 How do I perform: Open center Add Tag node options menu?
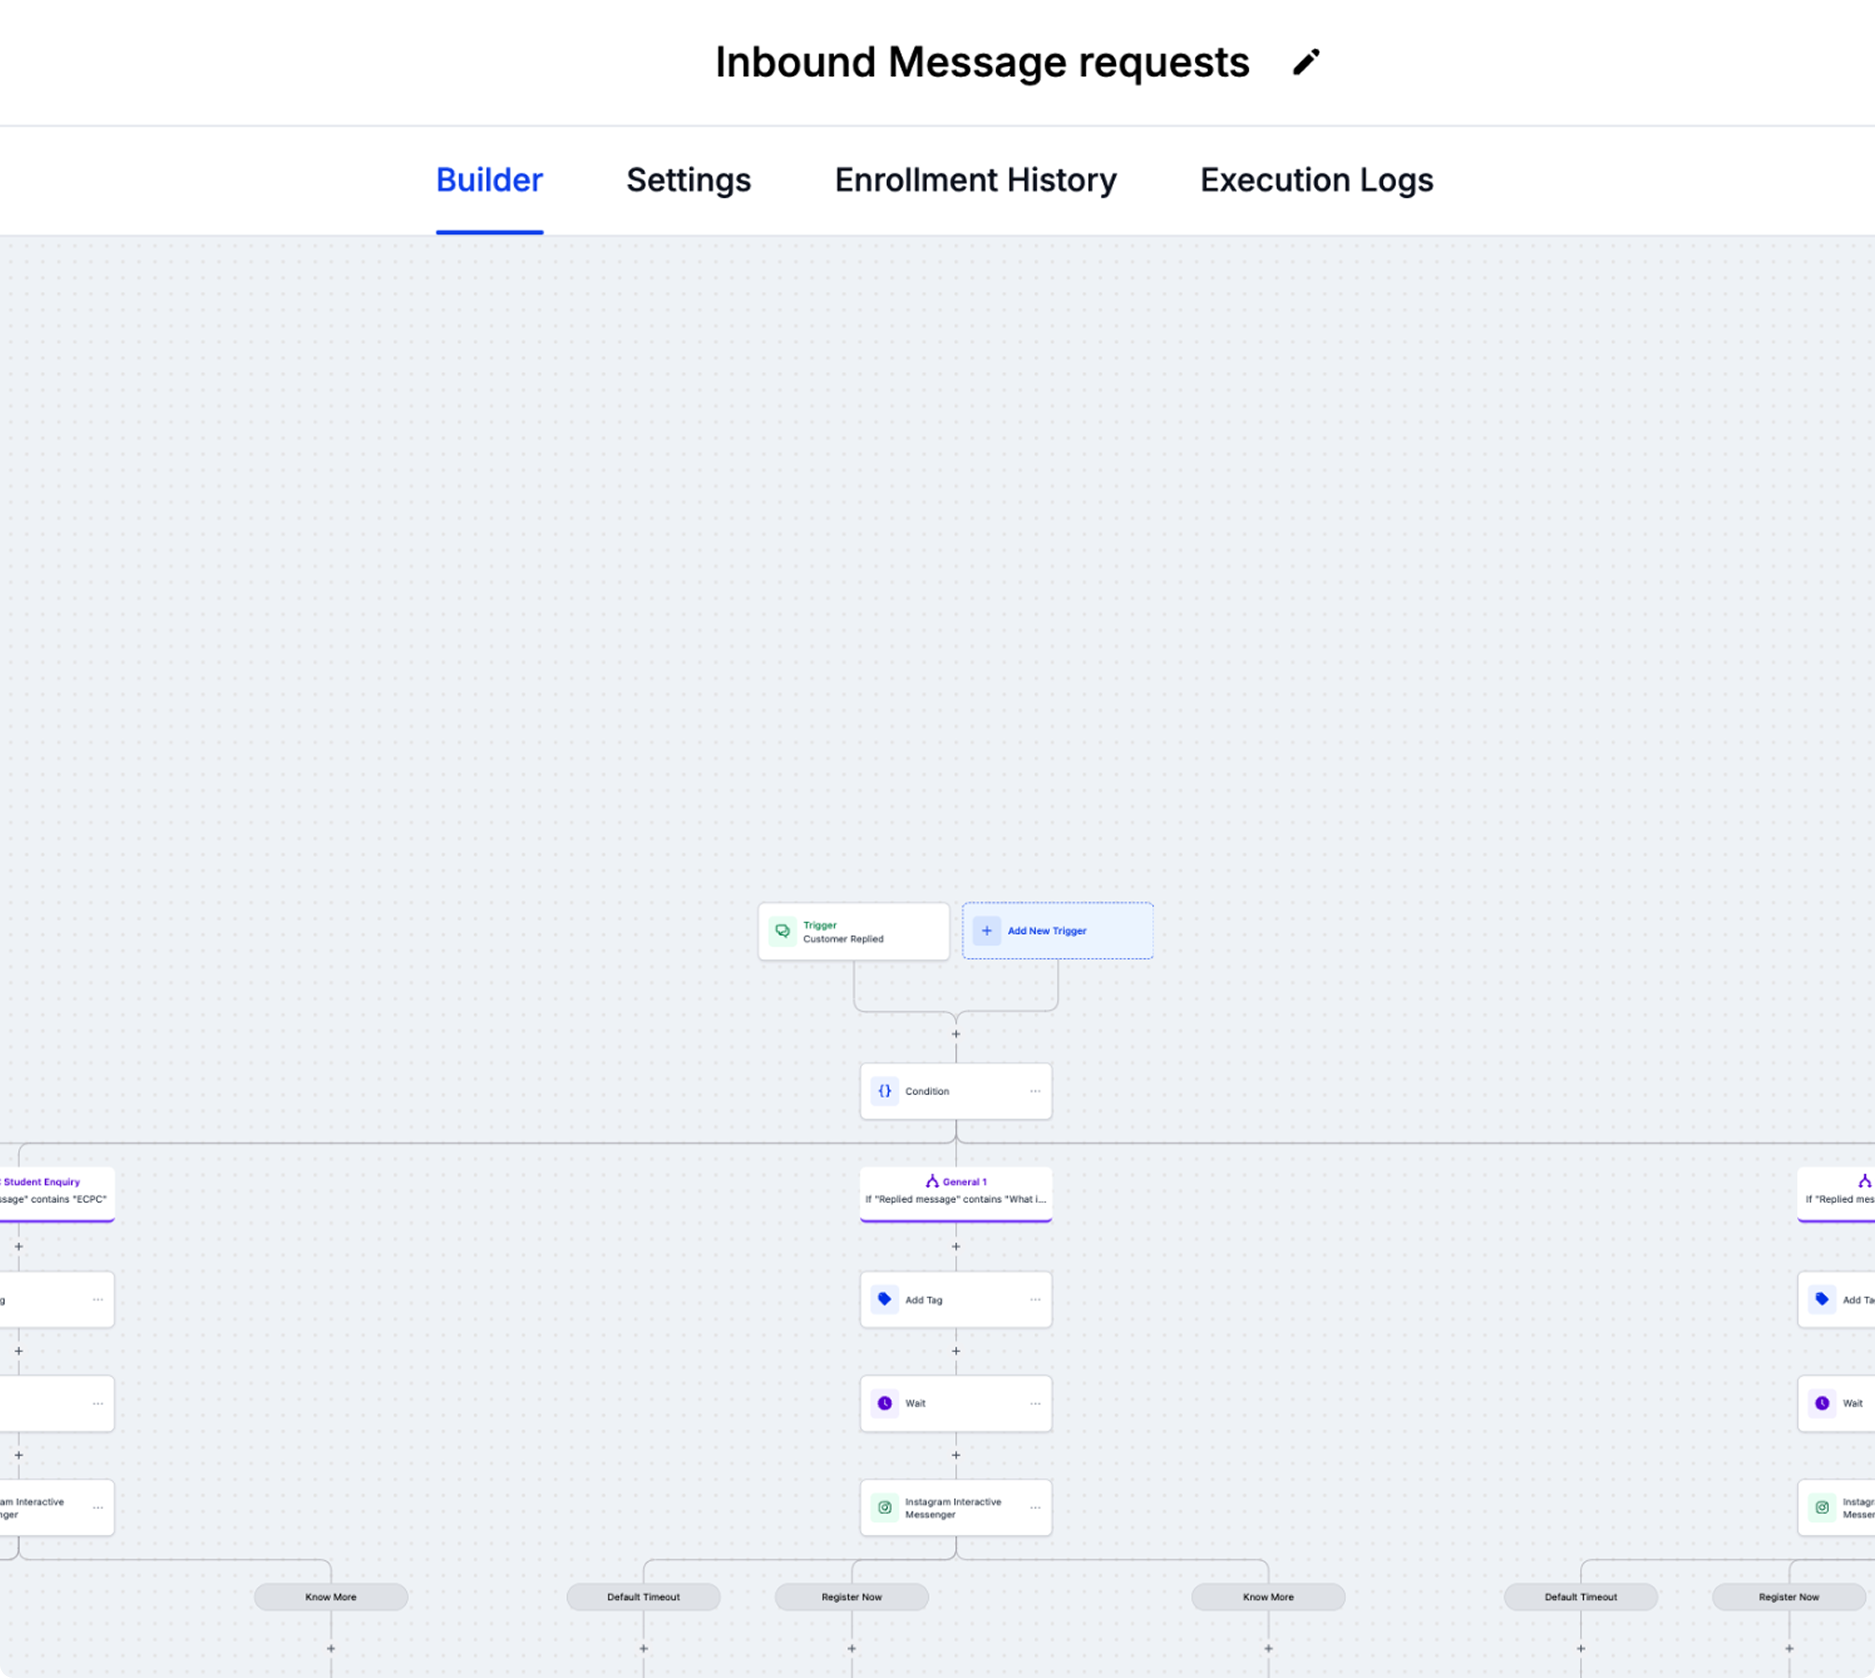point(1035,1300)
